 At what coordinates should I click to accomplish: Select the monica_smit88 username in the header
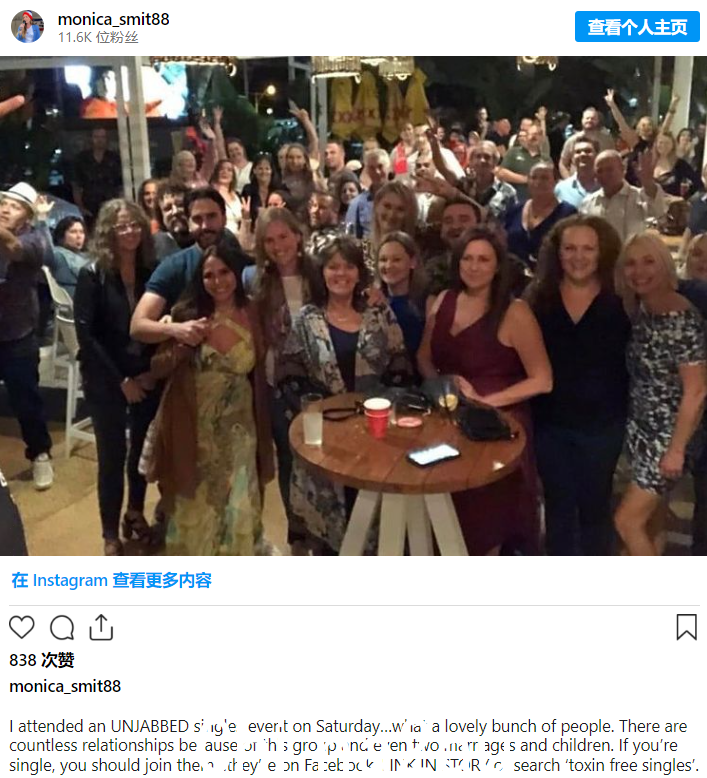tap(114, 19)
